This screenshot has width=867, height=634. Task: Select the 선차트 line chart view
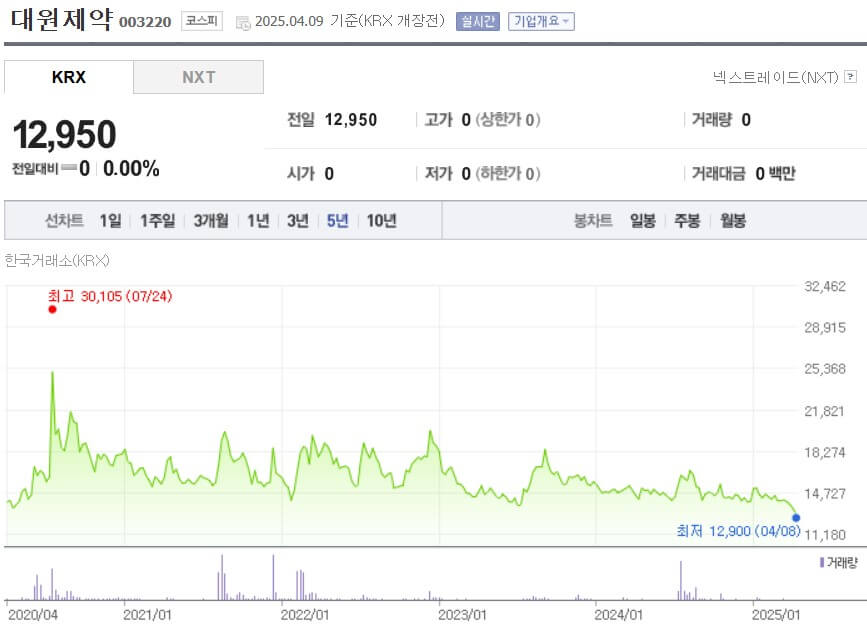(64, 220)
